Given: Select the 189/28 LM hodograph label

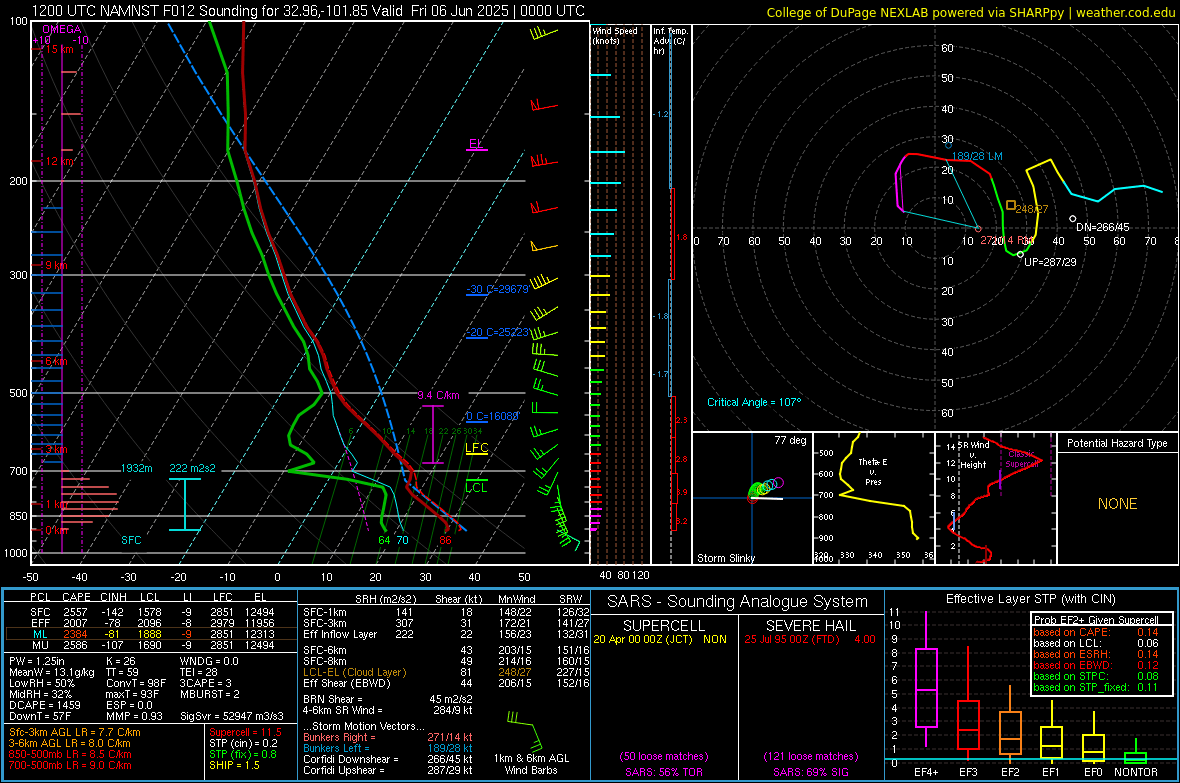Looking at the screenshot, I should click(977, 156).
